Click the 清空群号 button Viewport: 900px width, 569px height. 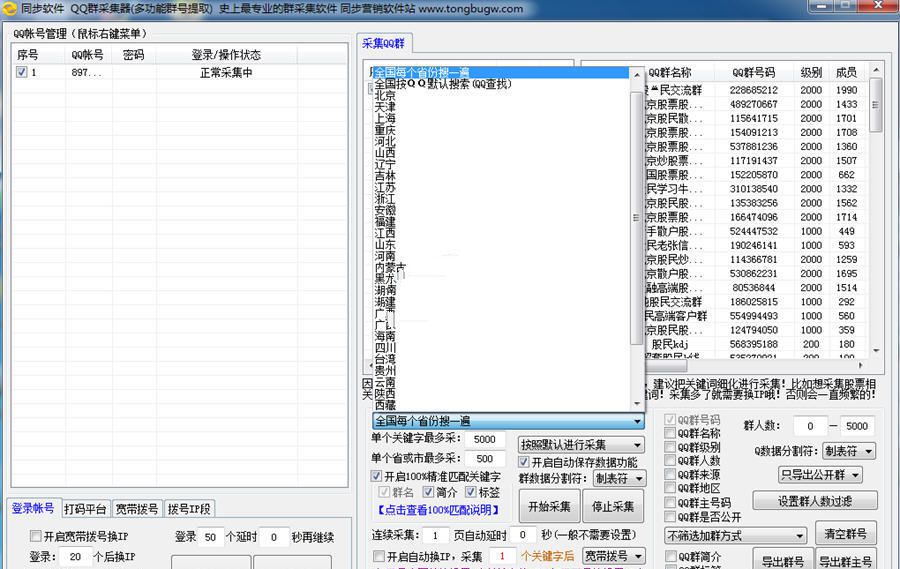click(845, 534)
